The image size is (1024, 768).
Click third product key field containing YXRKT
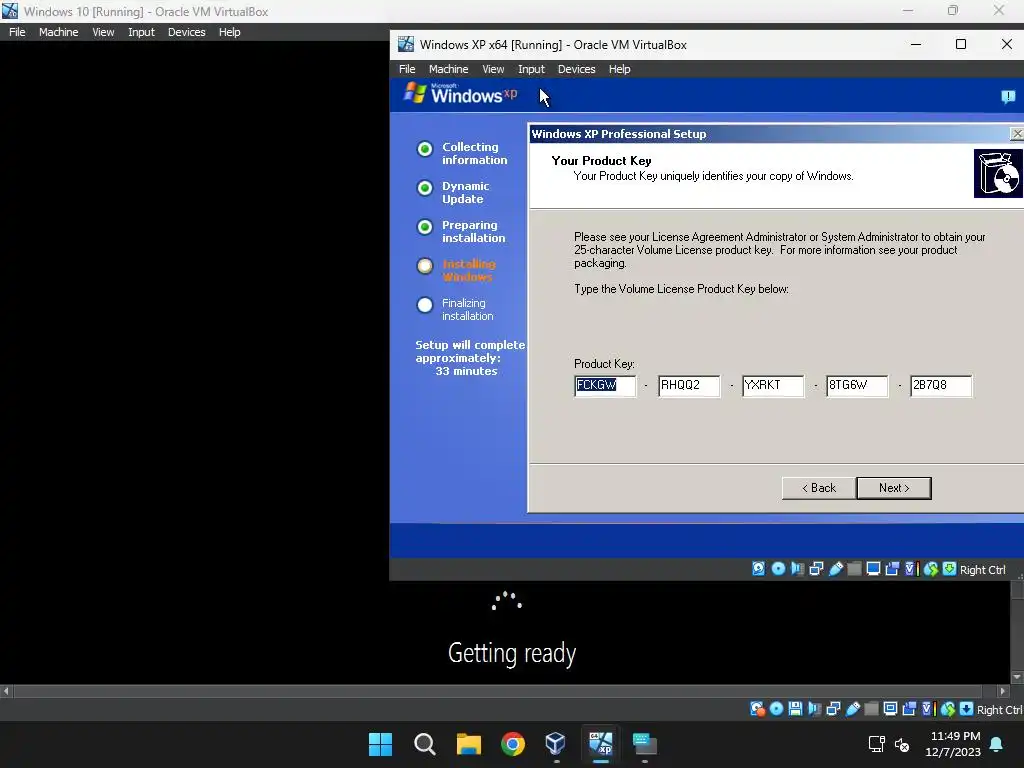tap(773, 385)
